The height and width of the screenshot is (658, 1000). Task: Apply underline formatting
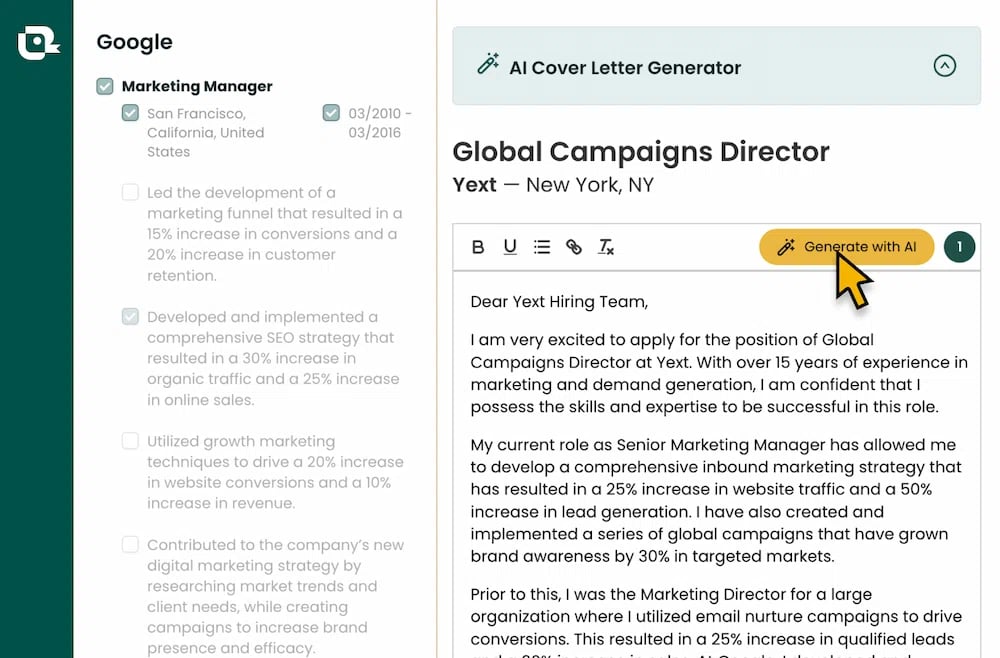click(510, 247)
